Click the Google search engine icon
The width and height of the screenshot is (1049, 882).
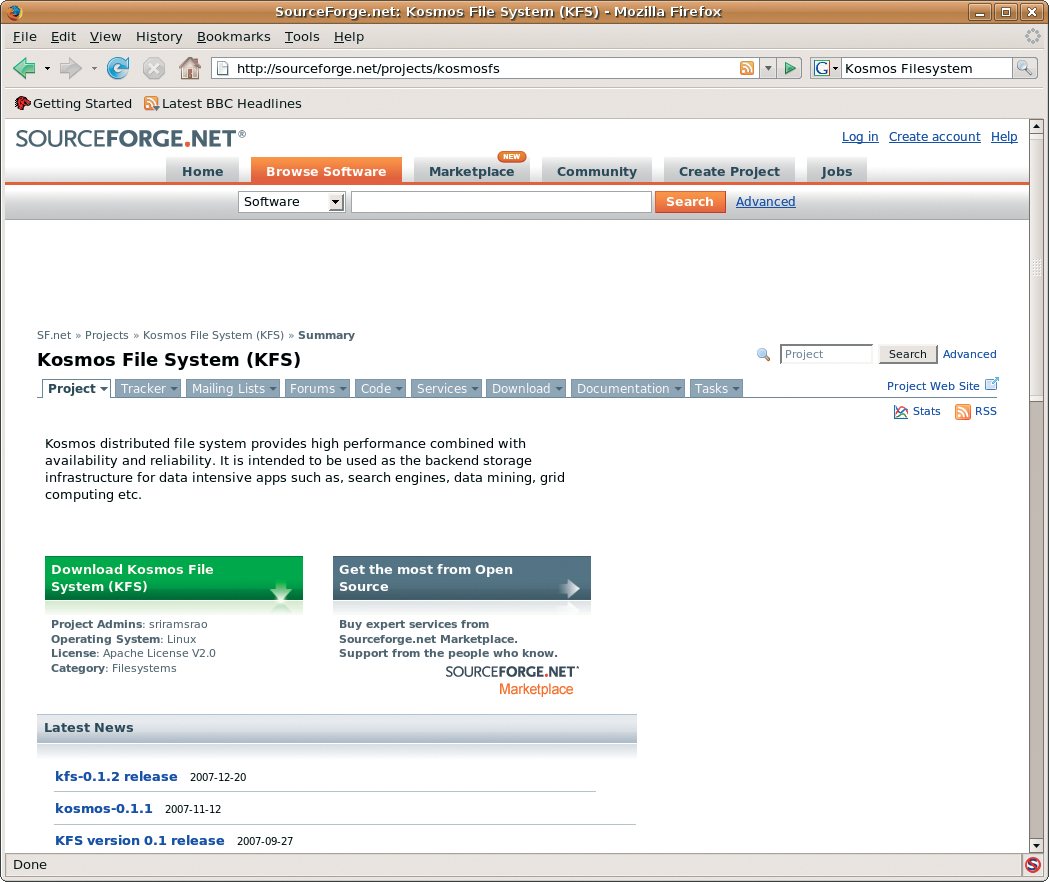822,68
